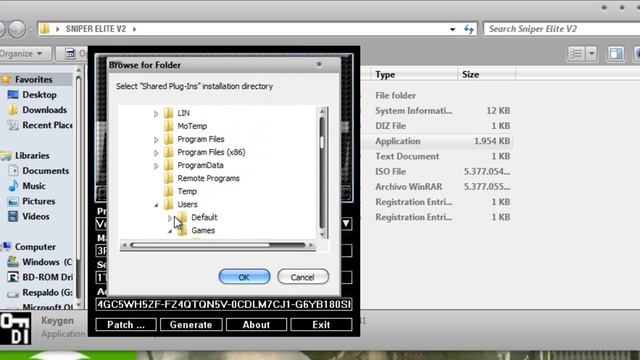
Task: Open Computer in Explorer sidebar
Action: pyautogui.click(x=35, y=247)
